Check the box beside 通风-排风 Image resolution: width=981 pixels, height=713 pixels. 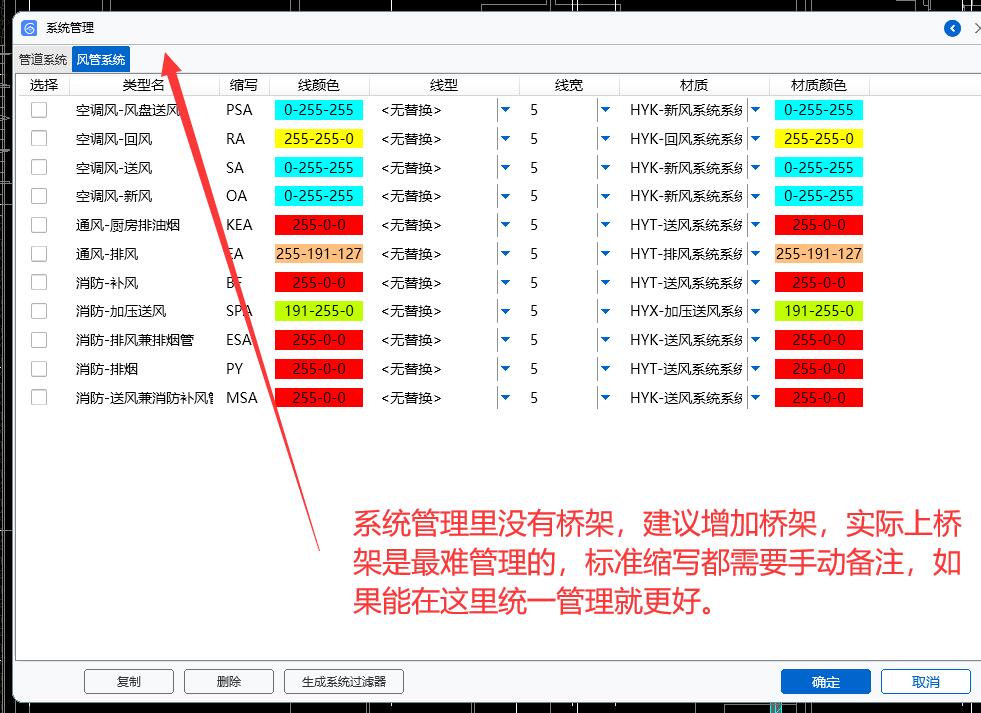click(x=39, y=254)
